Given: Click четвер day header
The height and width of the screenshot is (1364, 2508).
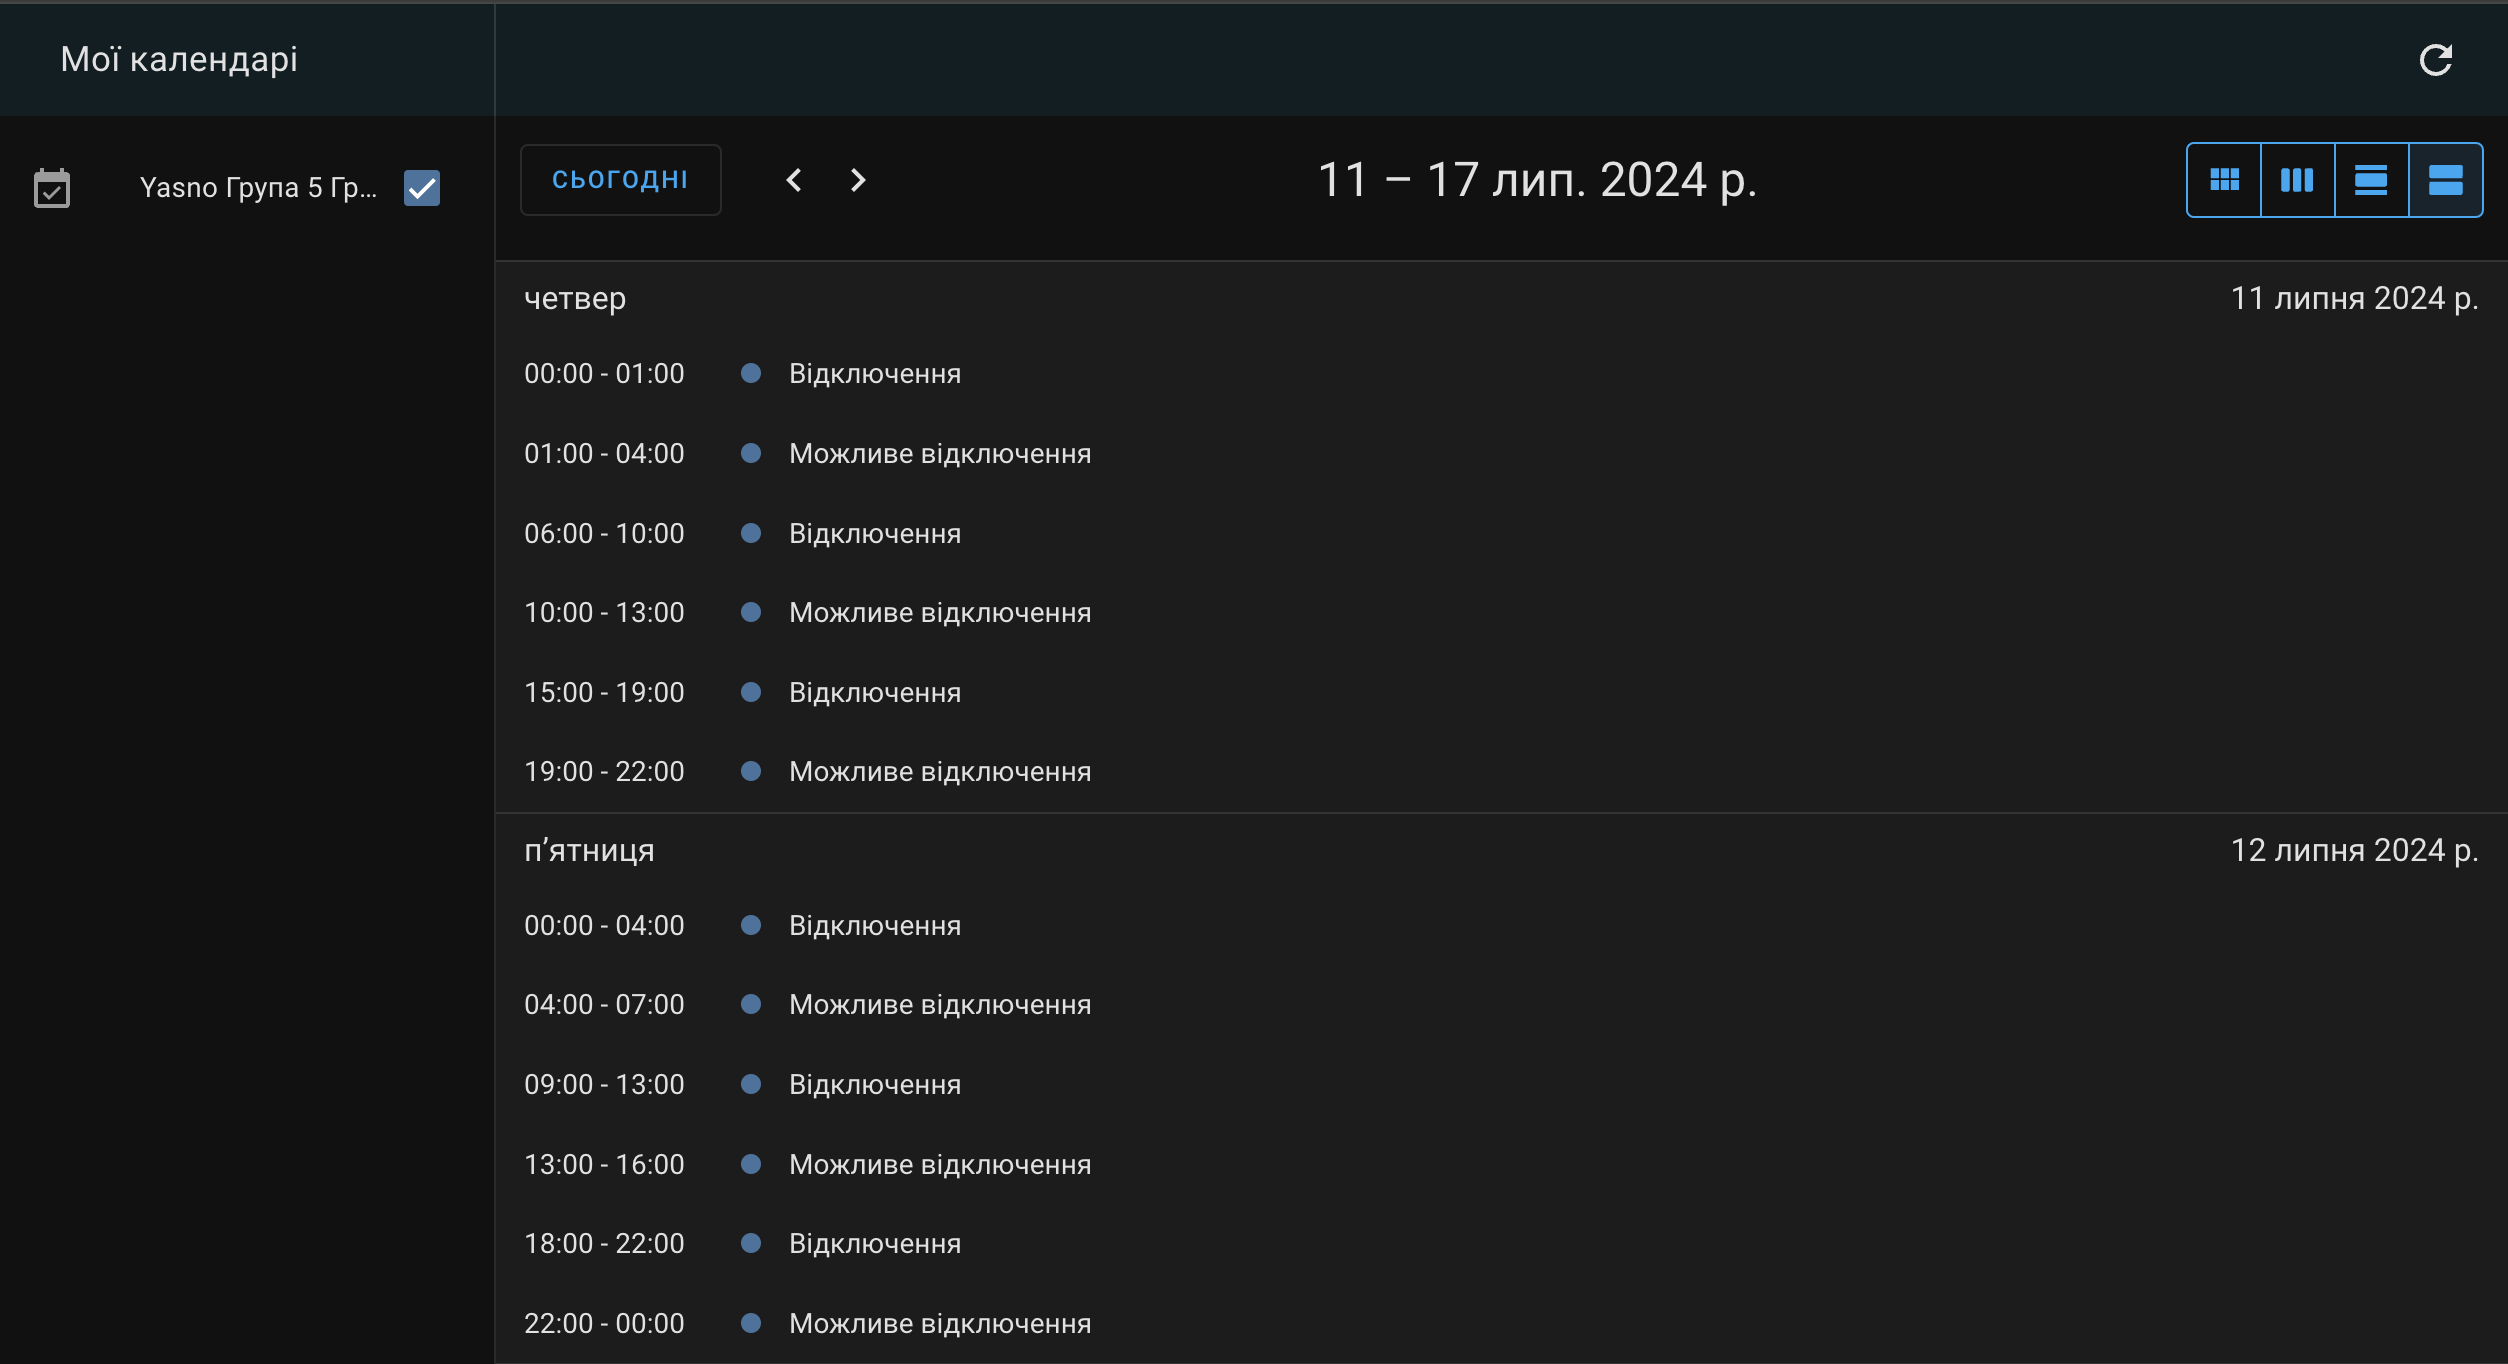Looking at the screenshot, I should pos(575,298).
